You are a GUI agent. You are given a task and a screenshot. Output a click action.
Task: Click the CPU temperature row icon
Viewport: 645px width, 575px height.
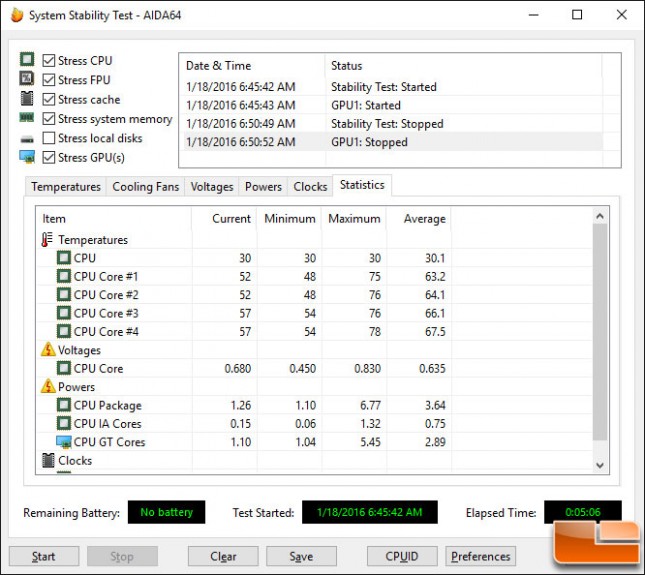coord(64,258)
